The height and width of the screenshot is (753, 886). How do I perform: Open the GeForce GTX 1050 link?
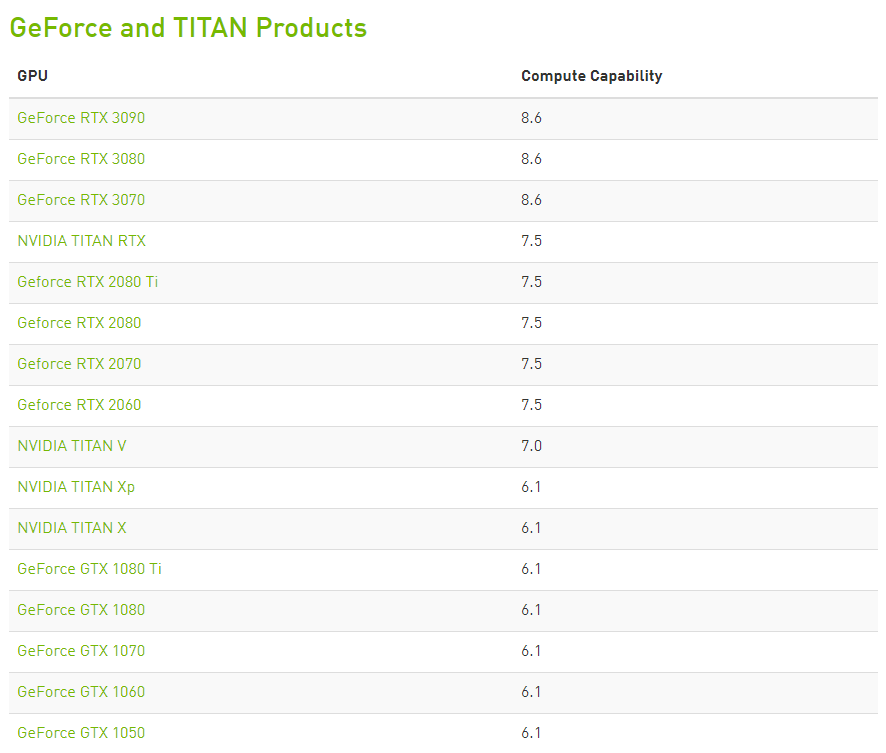pyautogui.click(x=81, y=733)
